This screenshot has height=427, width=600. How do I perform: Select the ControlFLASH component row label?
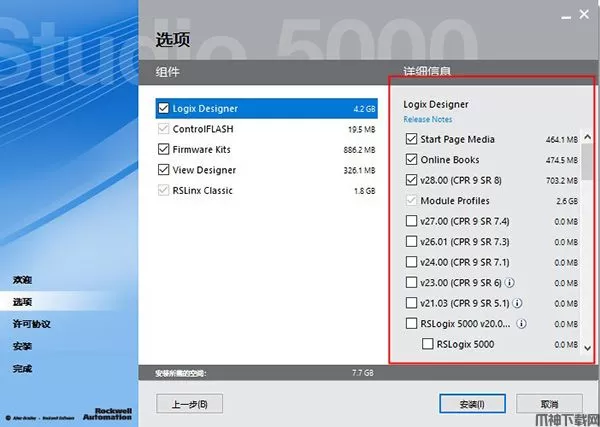tap(203, 129)
